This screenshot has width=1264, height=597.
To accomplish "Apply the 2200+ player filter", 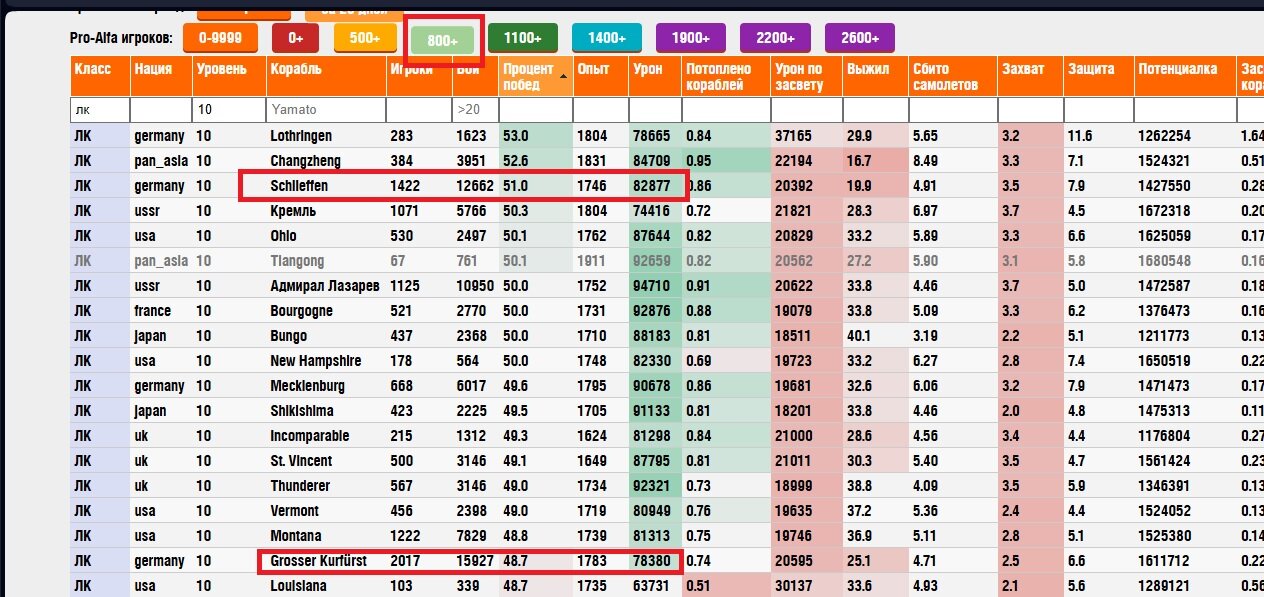I will (x=775, y=38).
